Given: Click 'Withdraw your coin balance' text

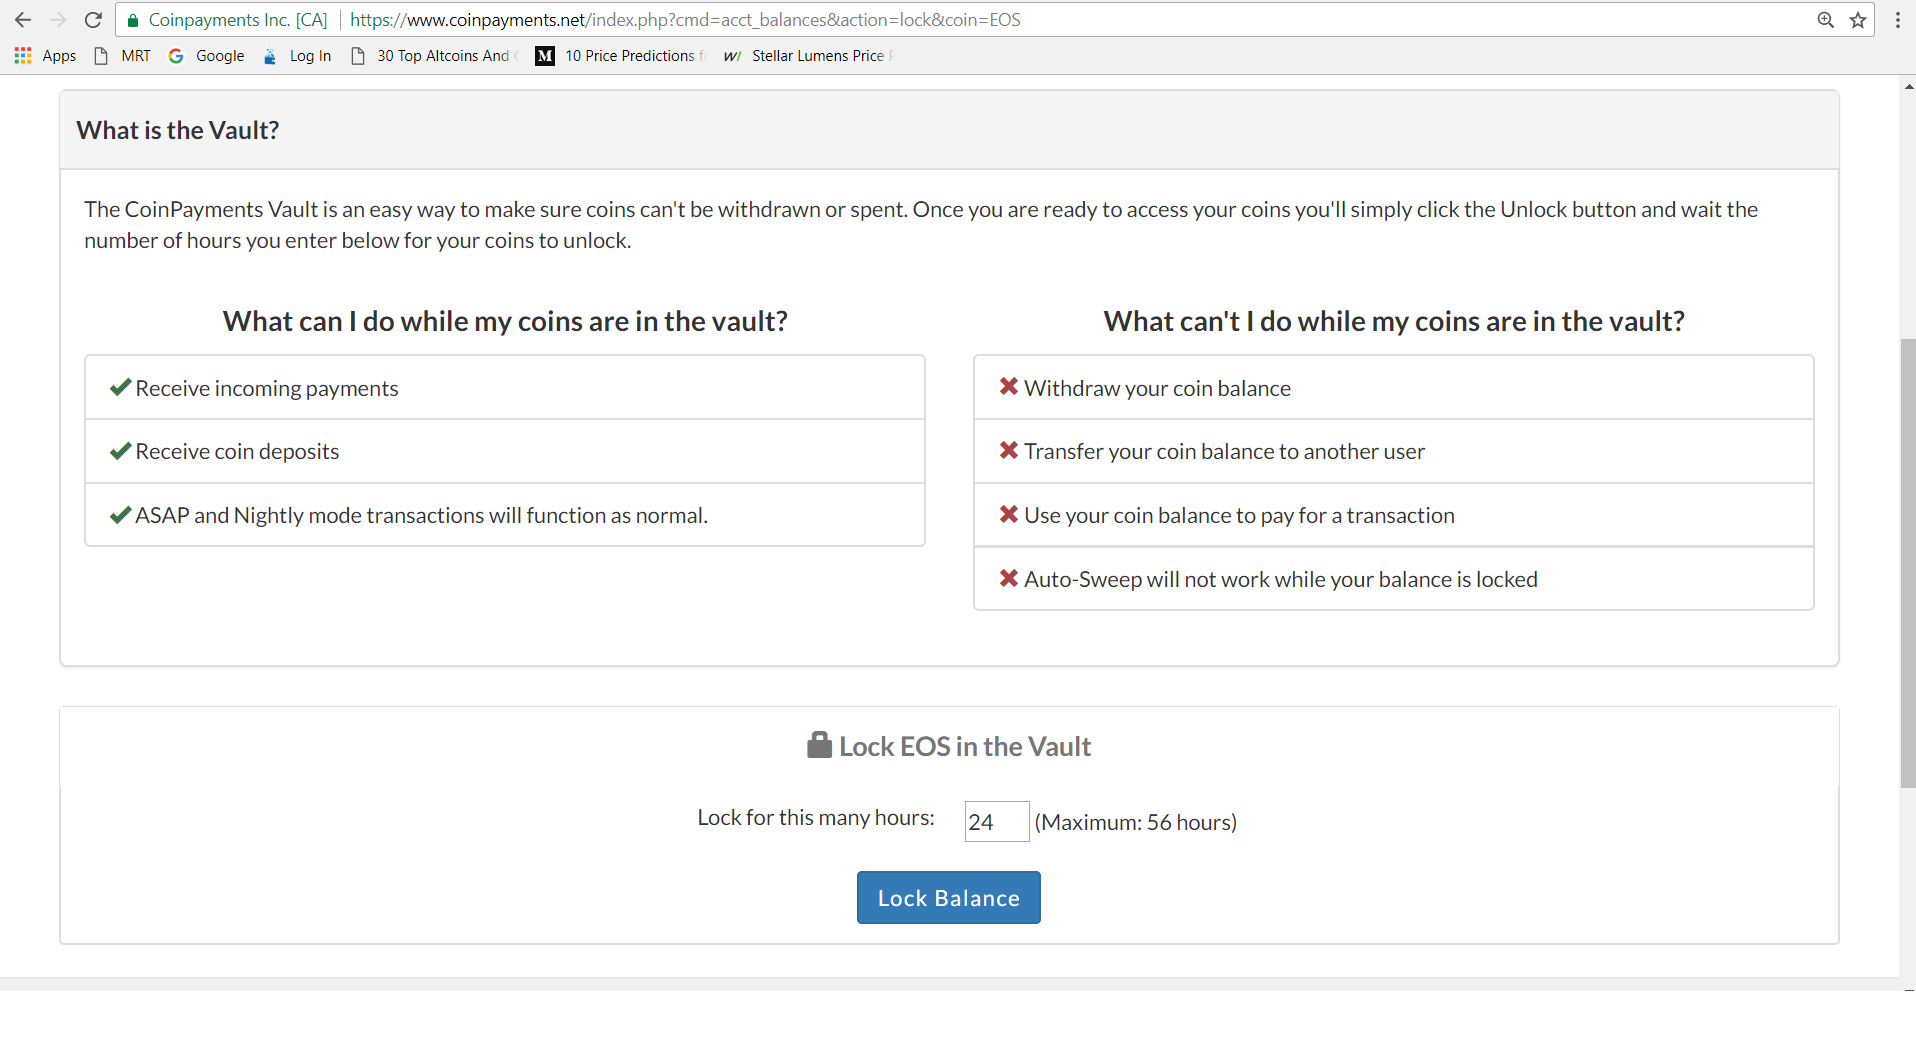Looking at the screenshot, I should coord(1157,388).
